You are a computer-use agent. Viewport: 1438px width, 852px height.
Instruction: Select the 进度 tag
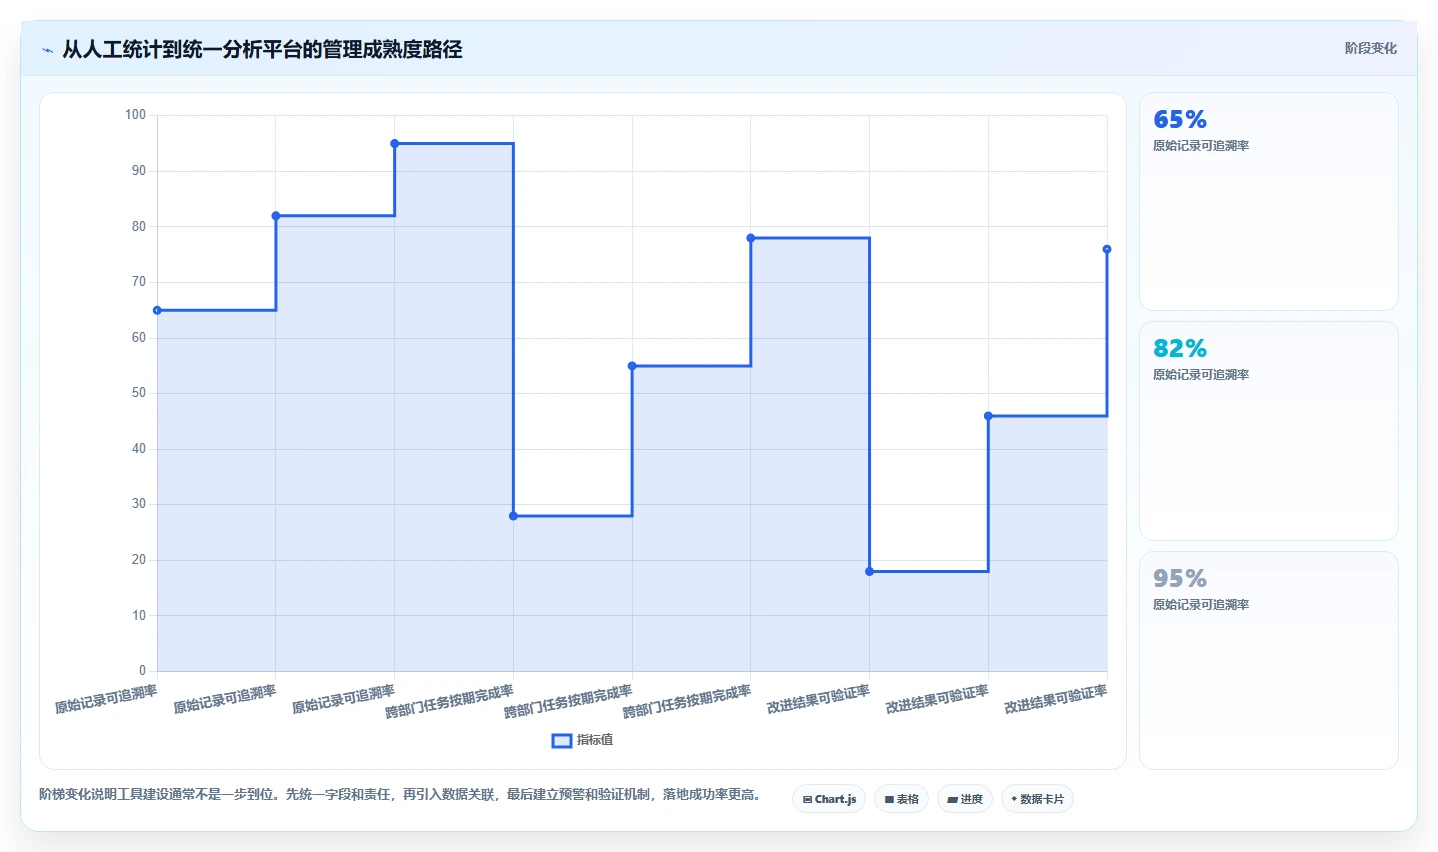click(x=965, y=799)
